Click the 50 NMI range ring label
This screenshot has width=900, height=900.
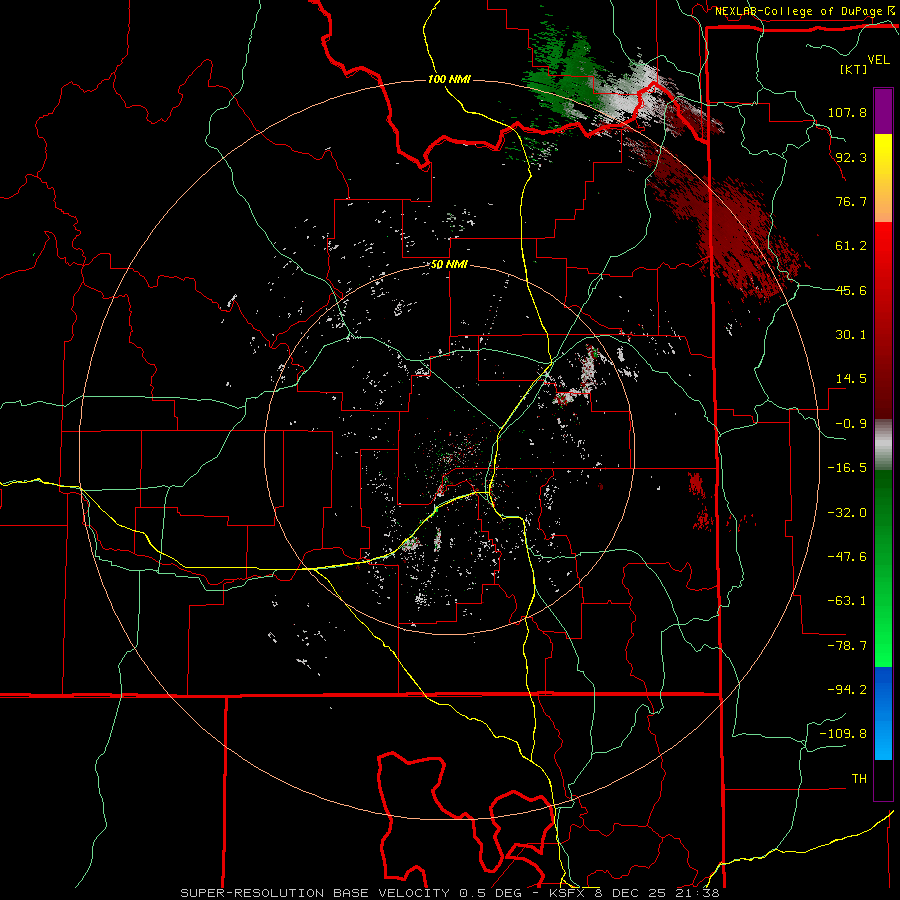[x=449, y=265]
